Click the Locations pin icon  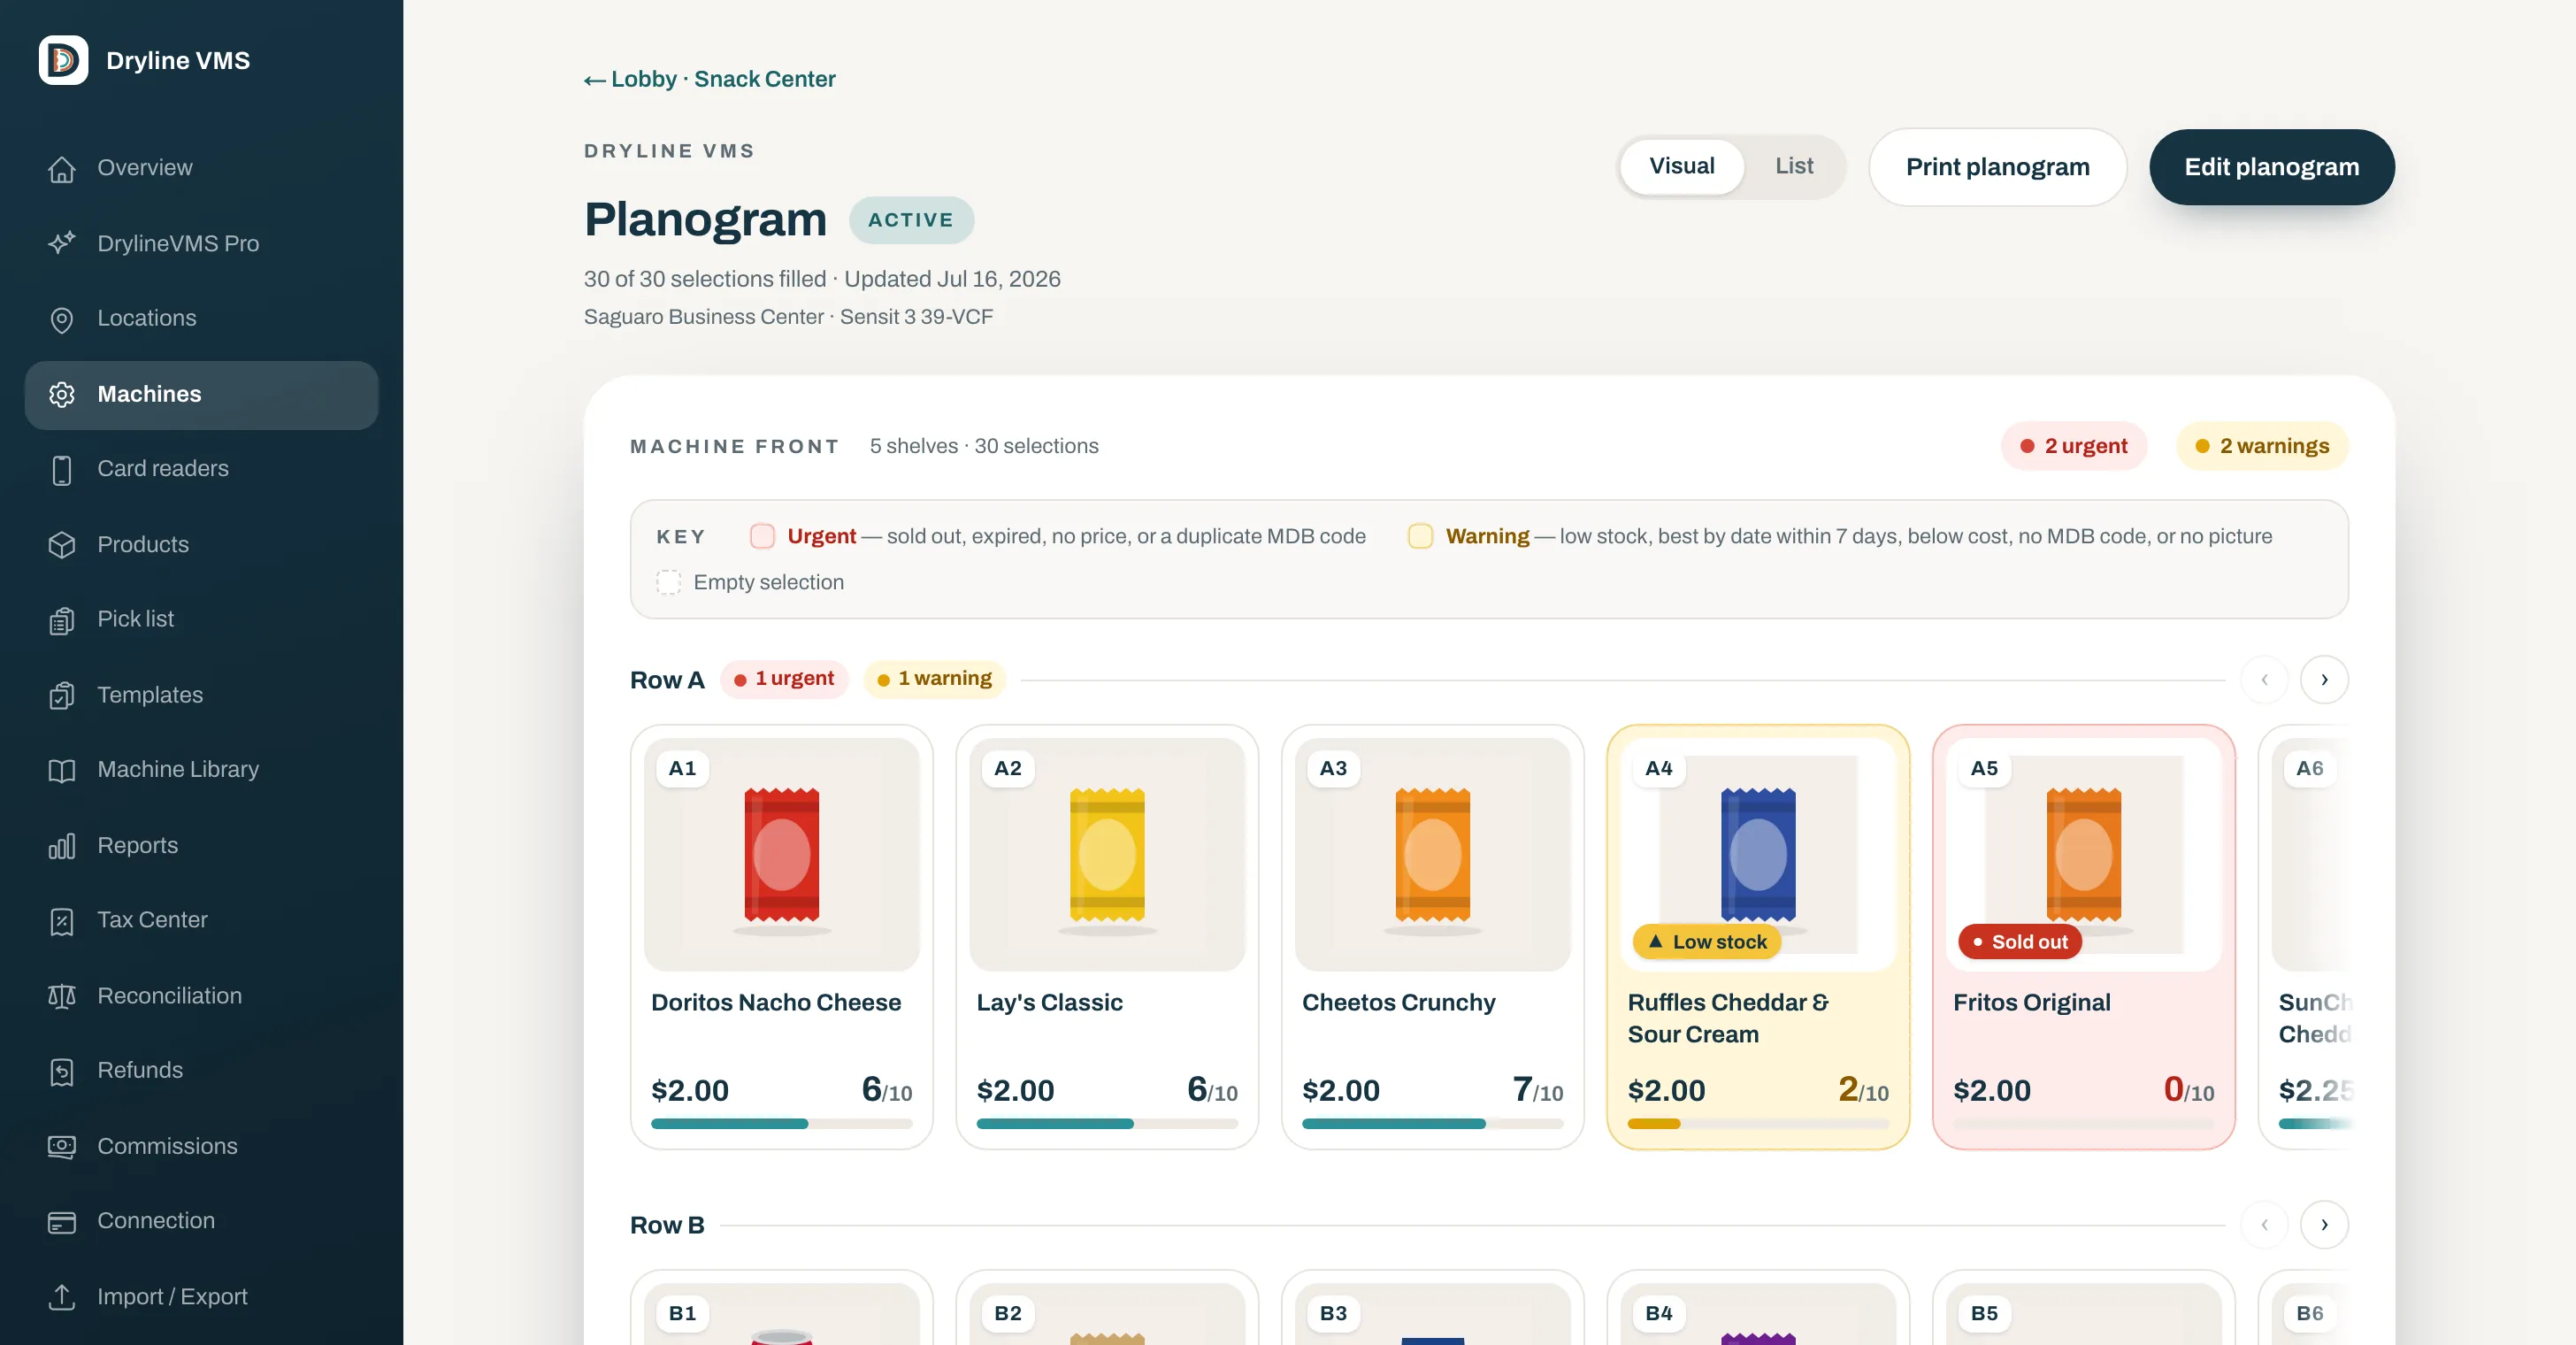(x=62, y=319)
